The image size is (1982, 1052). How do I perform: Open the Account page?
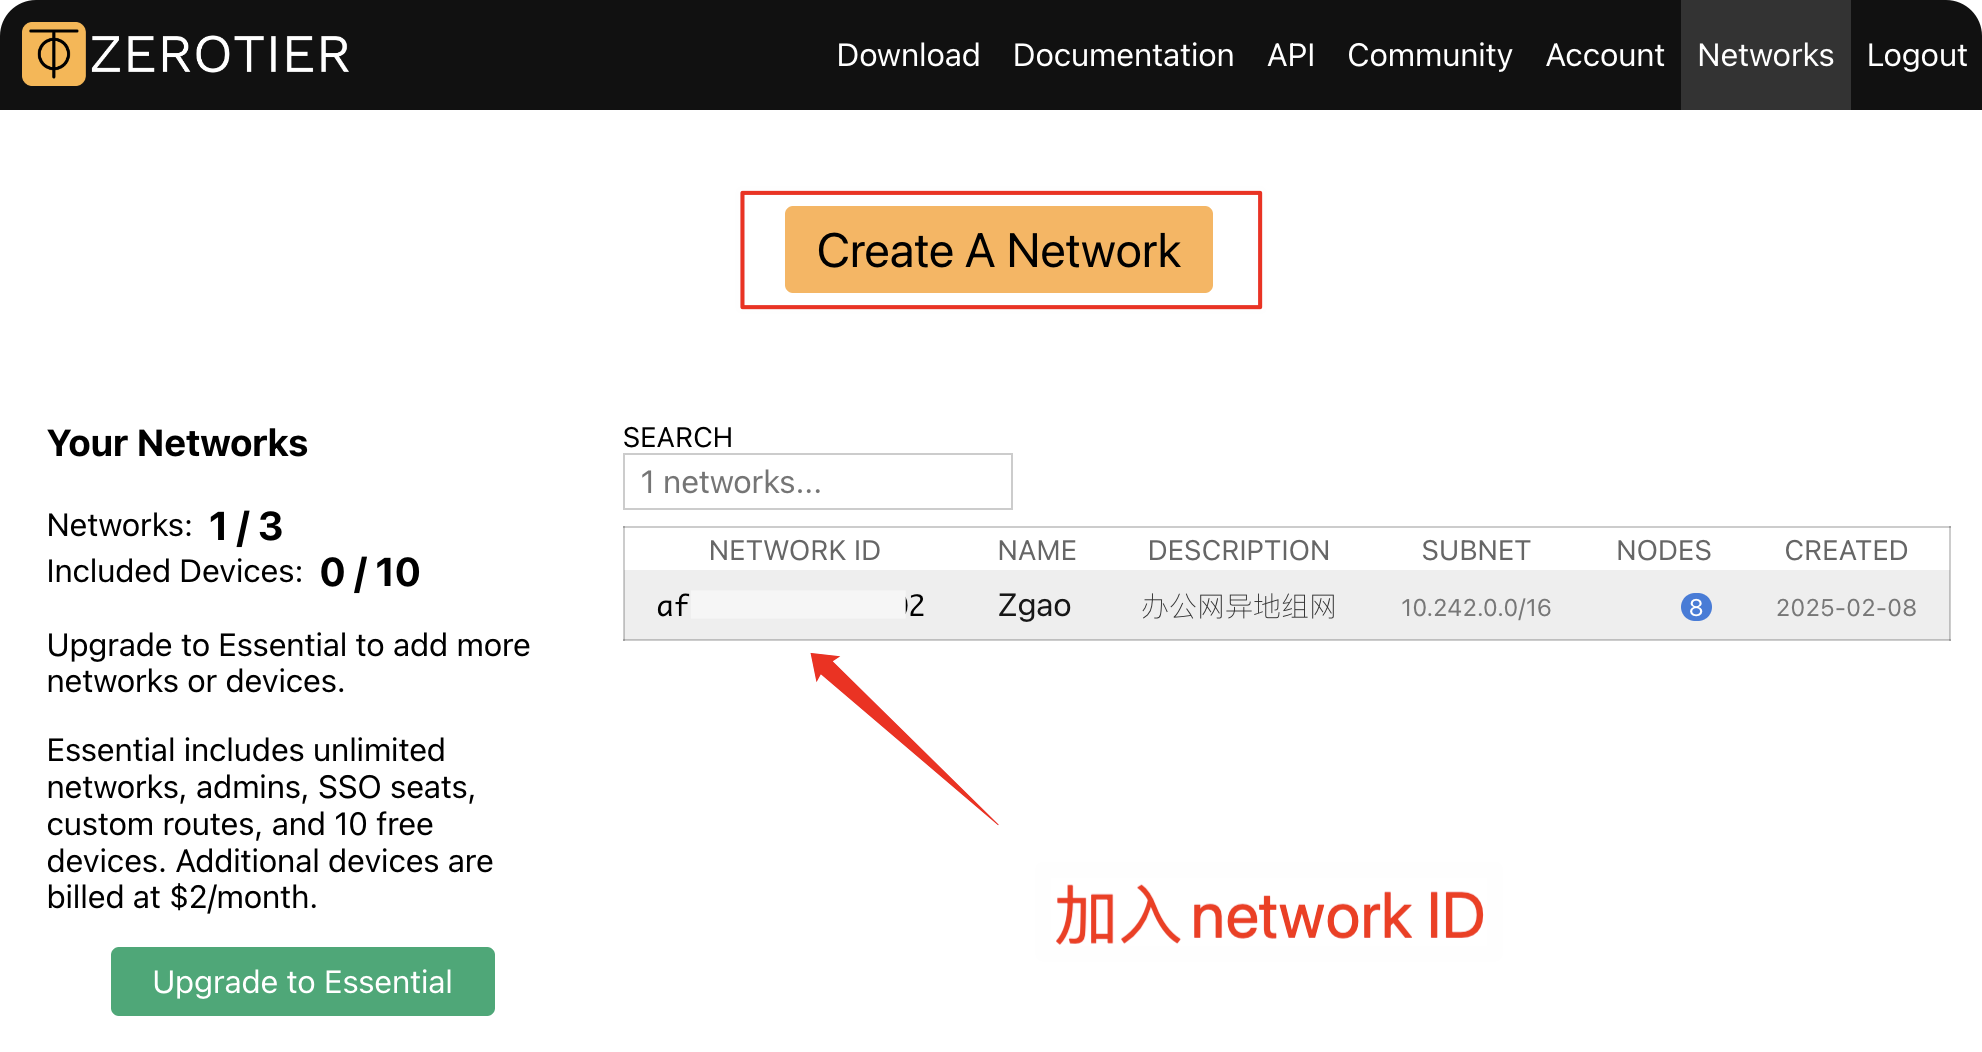(x=1605, y=55)
